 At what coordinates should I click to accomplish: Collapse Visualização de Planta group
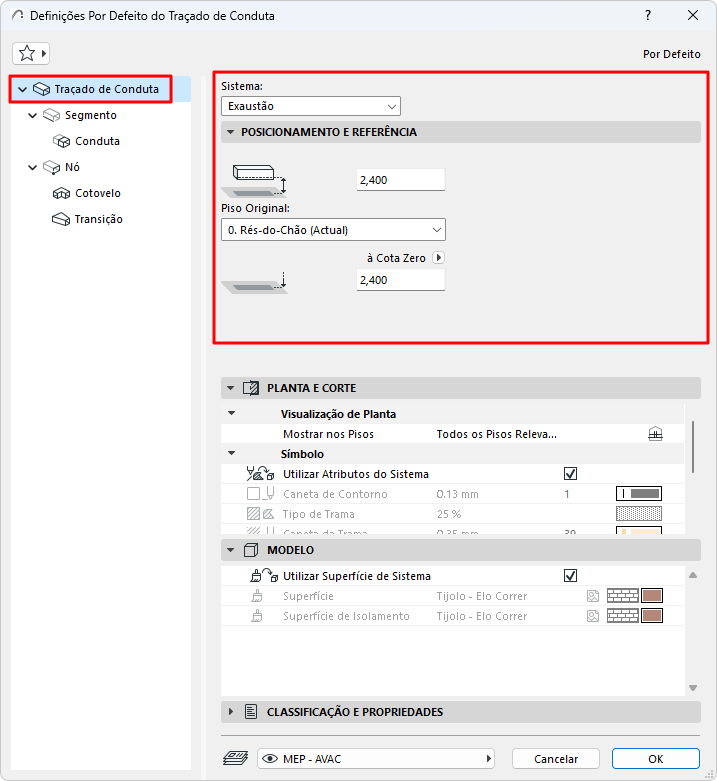232,413
